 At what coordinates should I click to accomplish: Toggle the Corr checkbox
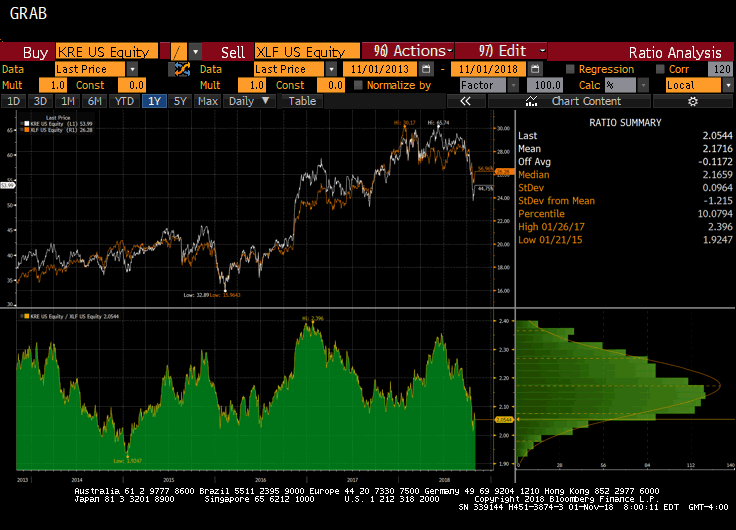[660, 69]
